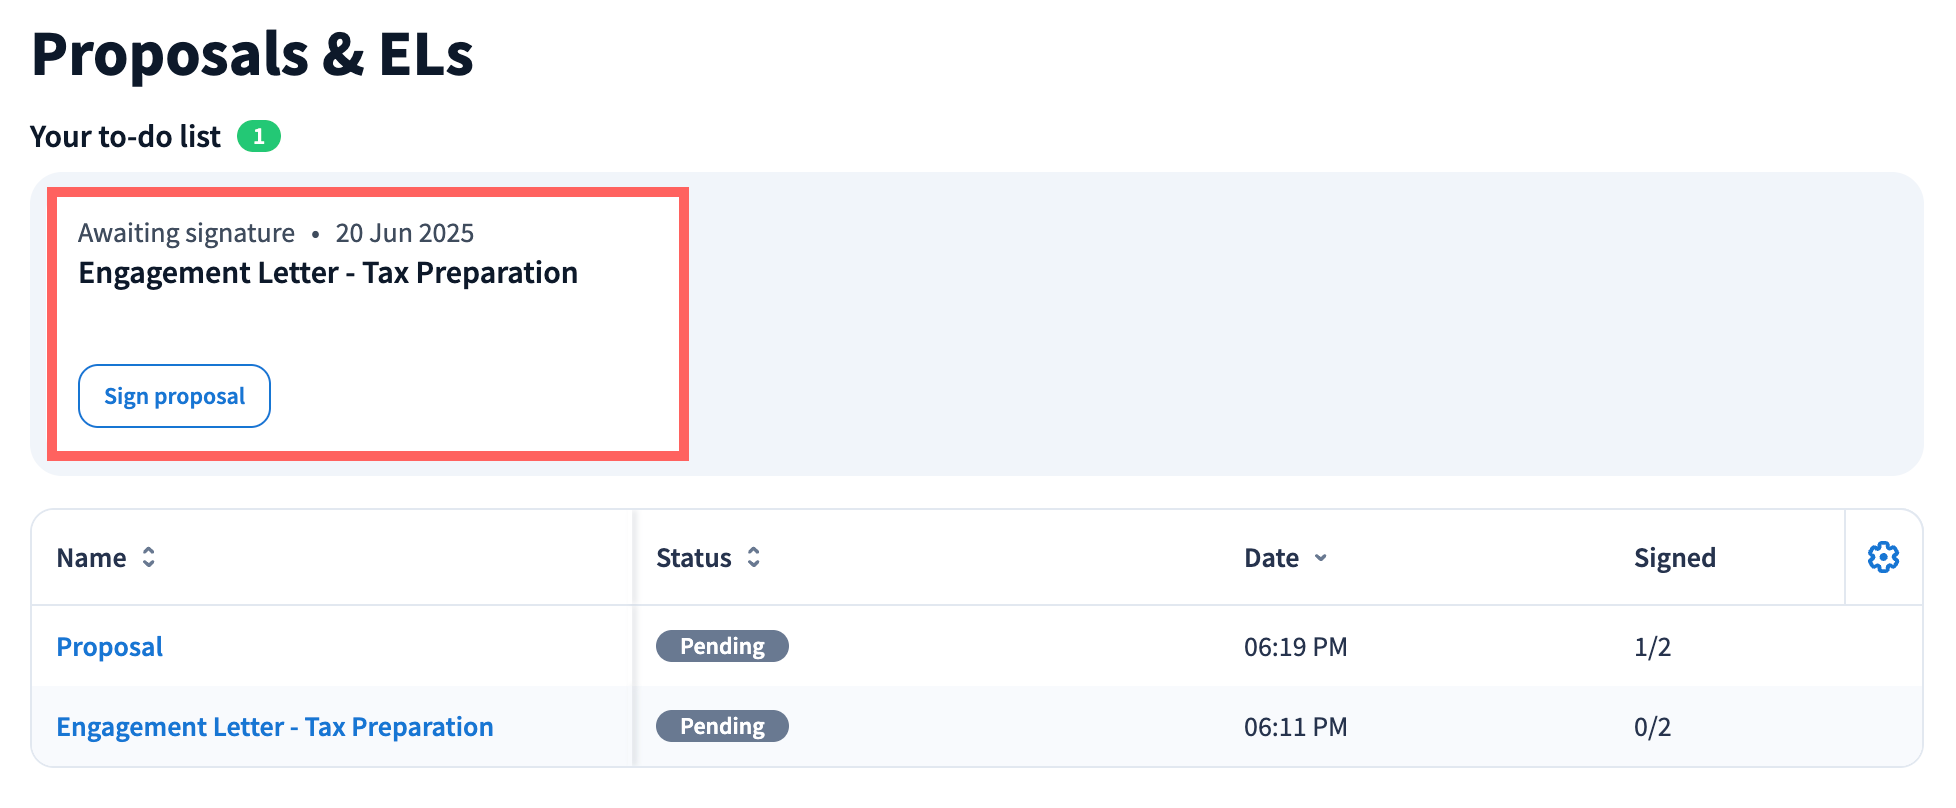The image size is (1956, 808).
Task: Click the Name column sort arrows
Action: click(148, 557)
